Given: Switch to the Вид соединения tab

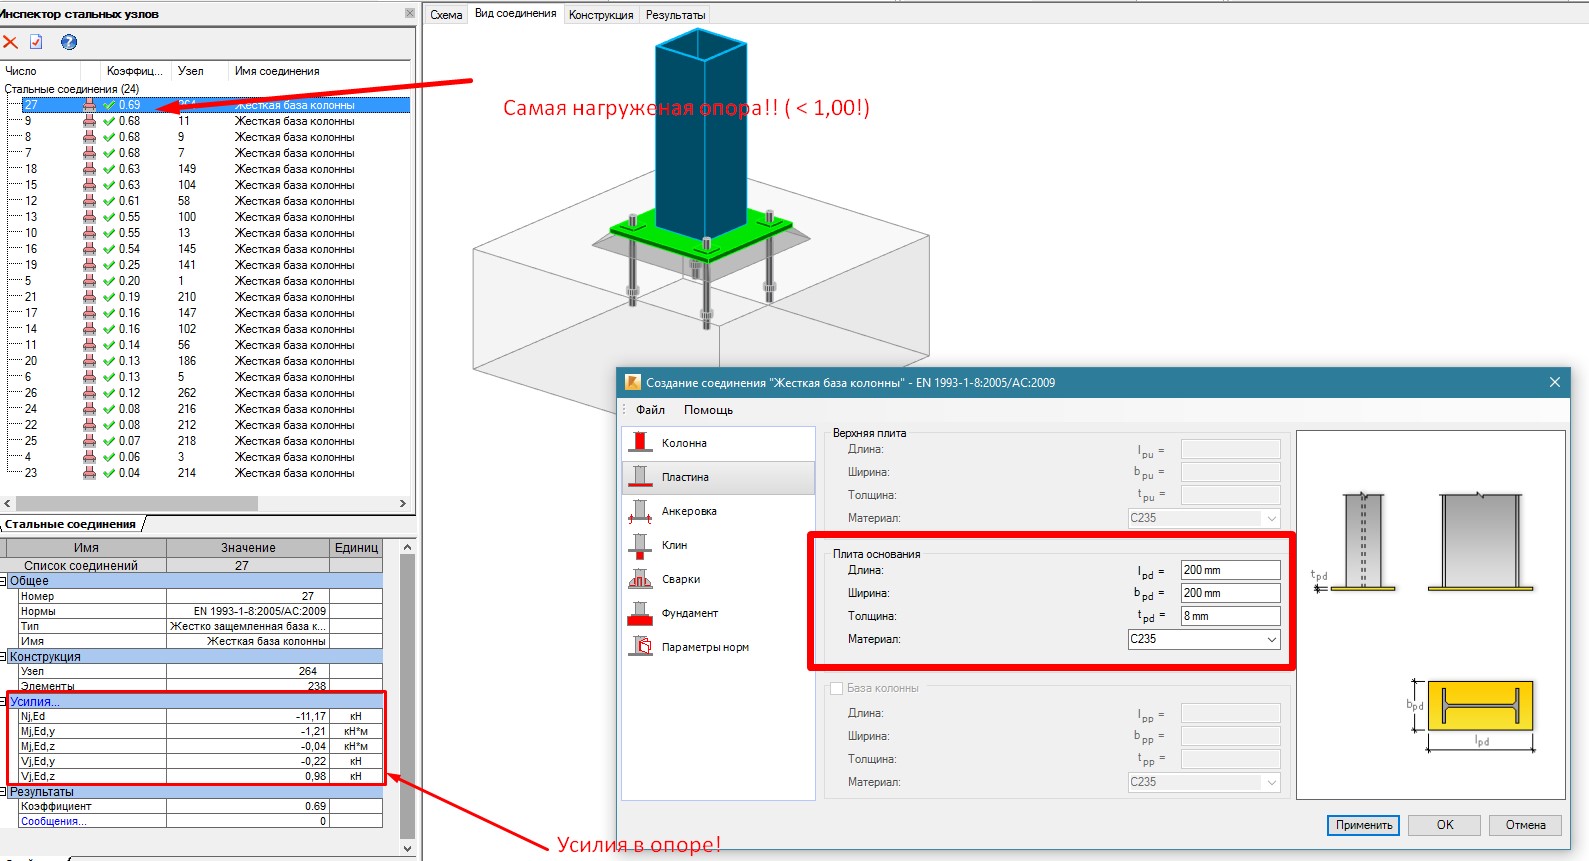Looking at the screenshot, I should pos(516,13).
